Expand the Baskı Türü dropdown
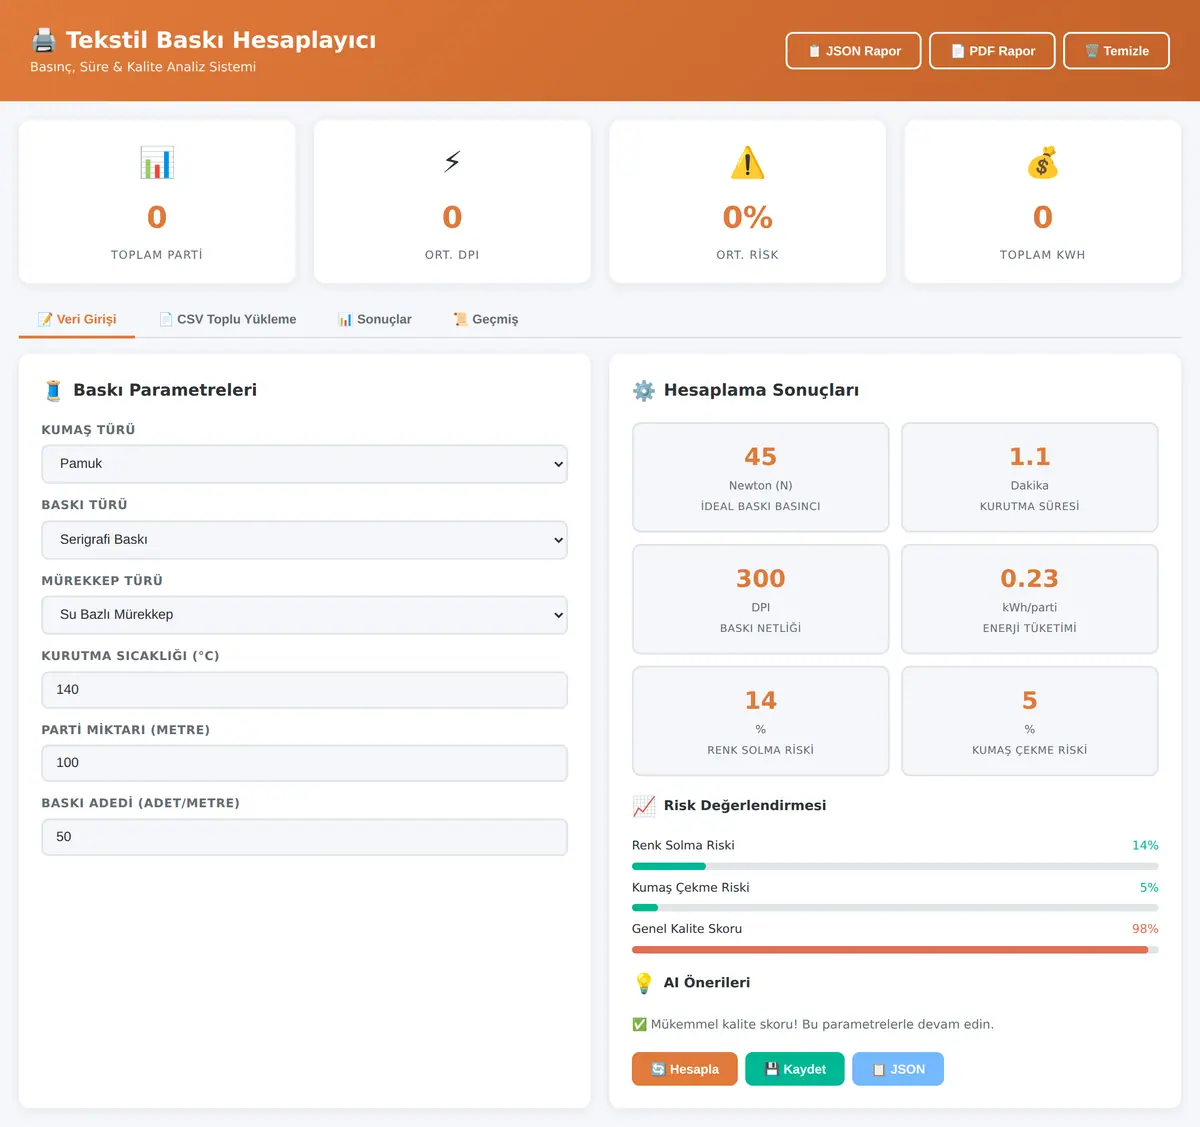The width and height of the screenshot is (1200, 1127). [304, 540]
